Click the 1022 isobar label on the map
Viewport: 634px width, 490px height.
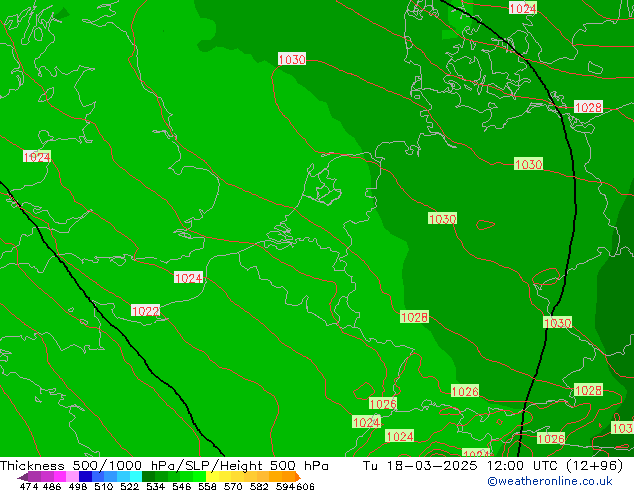click(x=146, y=310)
